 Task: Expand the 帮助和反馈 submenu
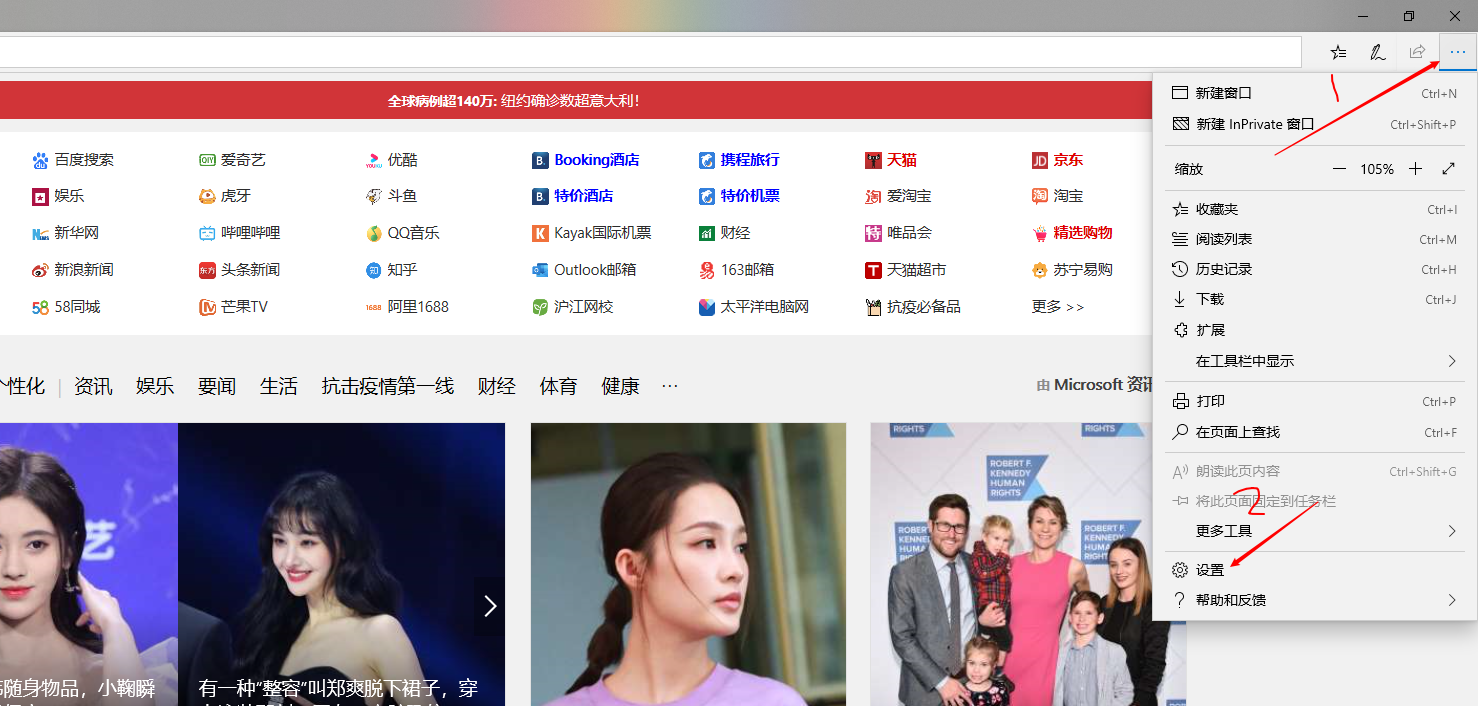pyautogui.click(x=1315, y=600)
